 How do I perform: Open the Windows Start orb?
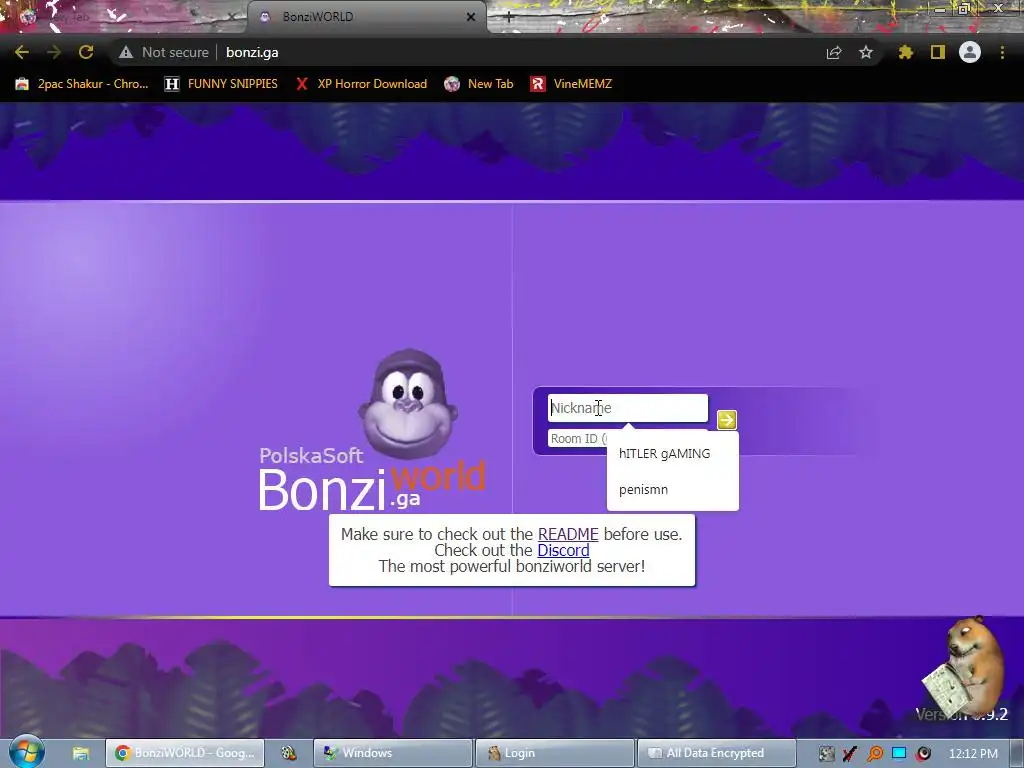26,752
